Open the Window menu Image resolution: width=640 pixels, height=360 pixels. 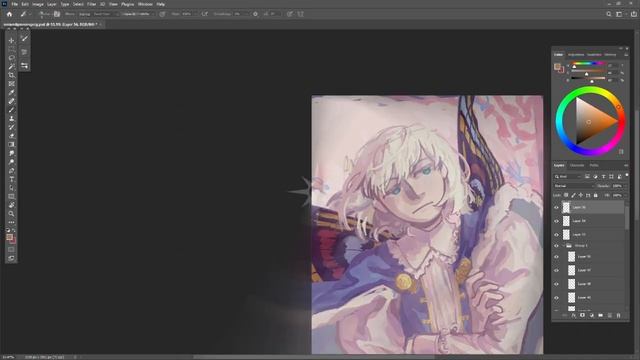[145, 4]
